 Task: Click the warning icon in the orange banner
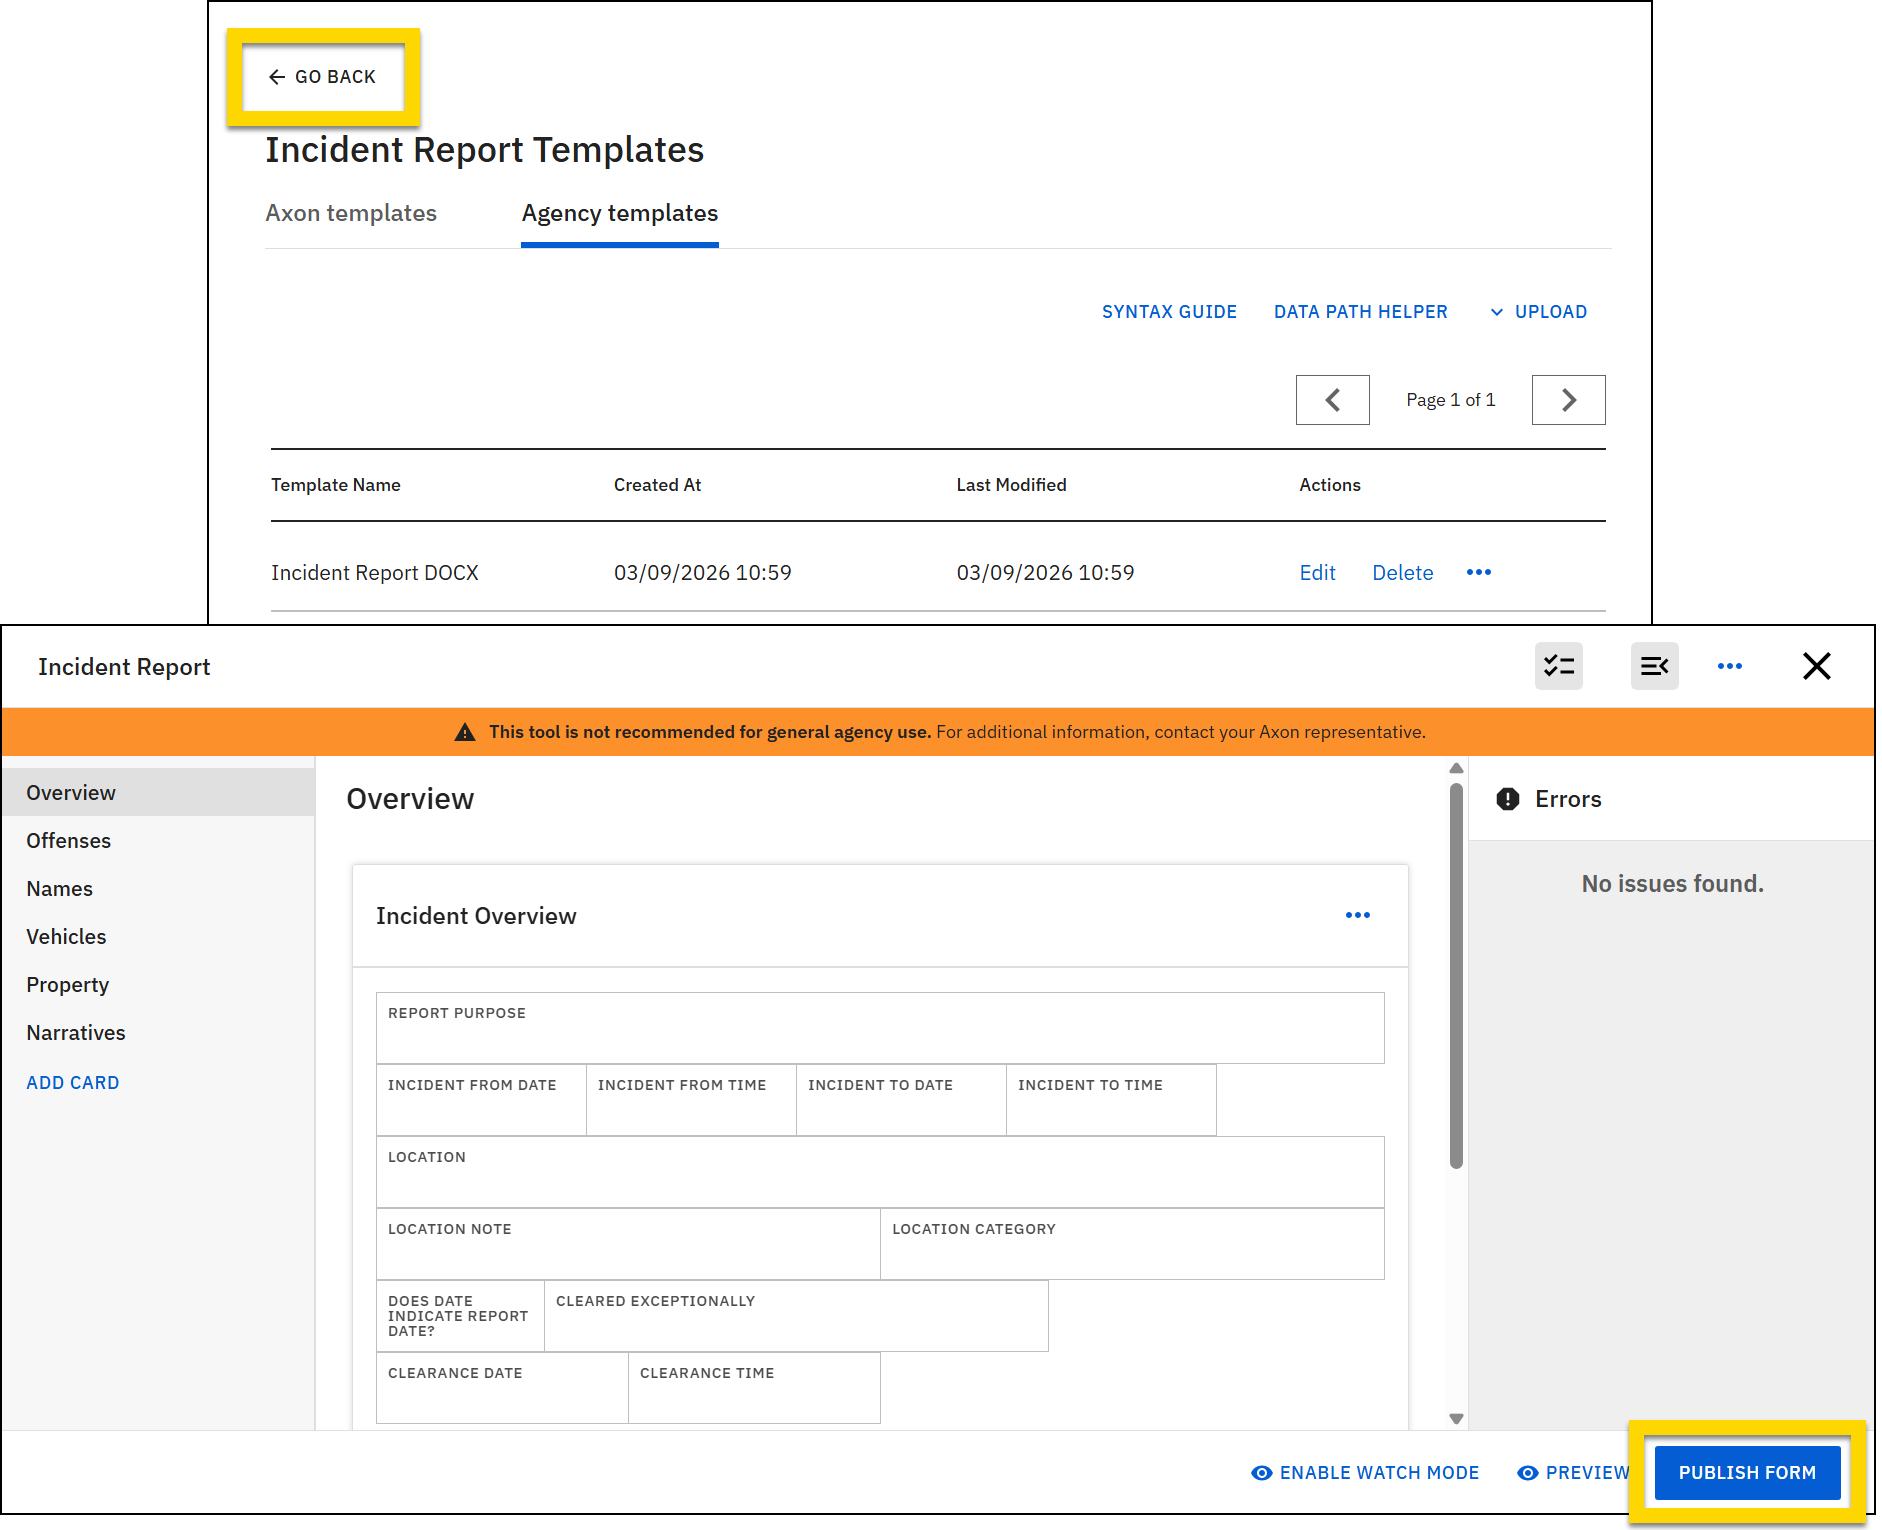(465, 731)
